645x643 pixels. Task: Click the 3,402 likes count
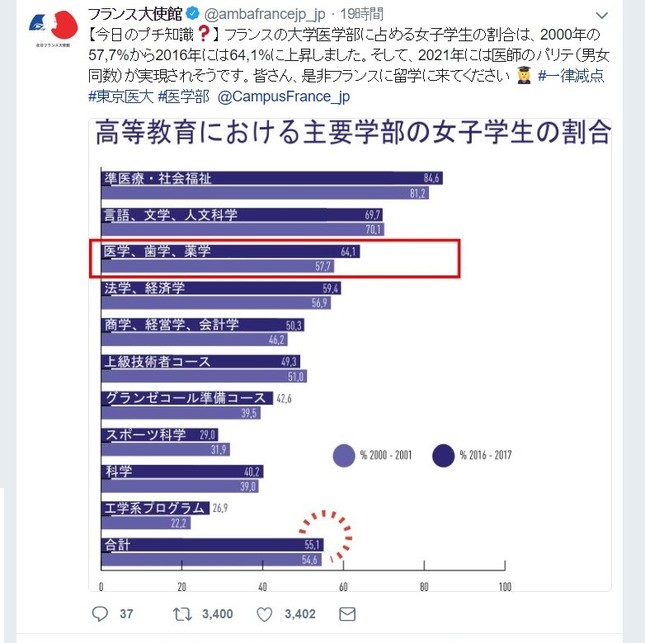pos(300,613)
